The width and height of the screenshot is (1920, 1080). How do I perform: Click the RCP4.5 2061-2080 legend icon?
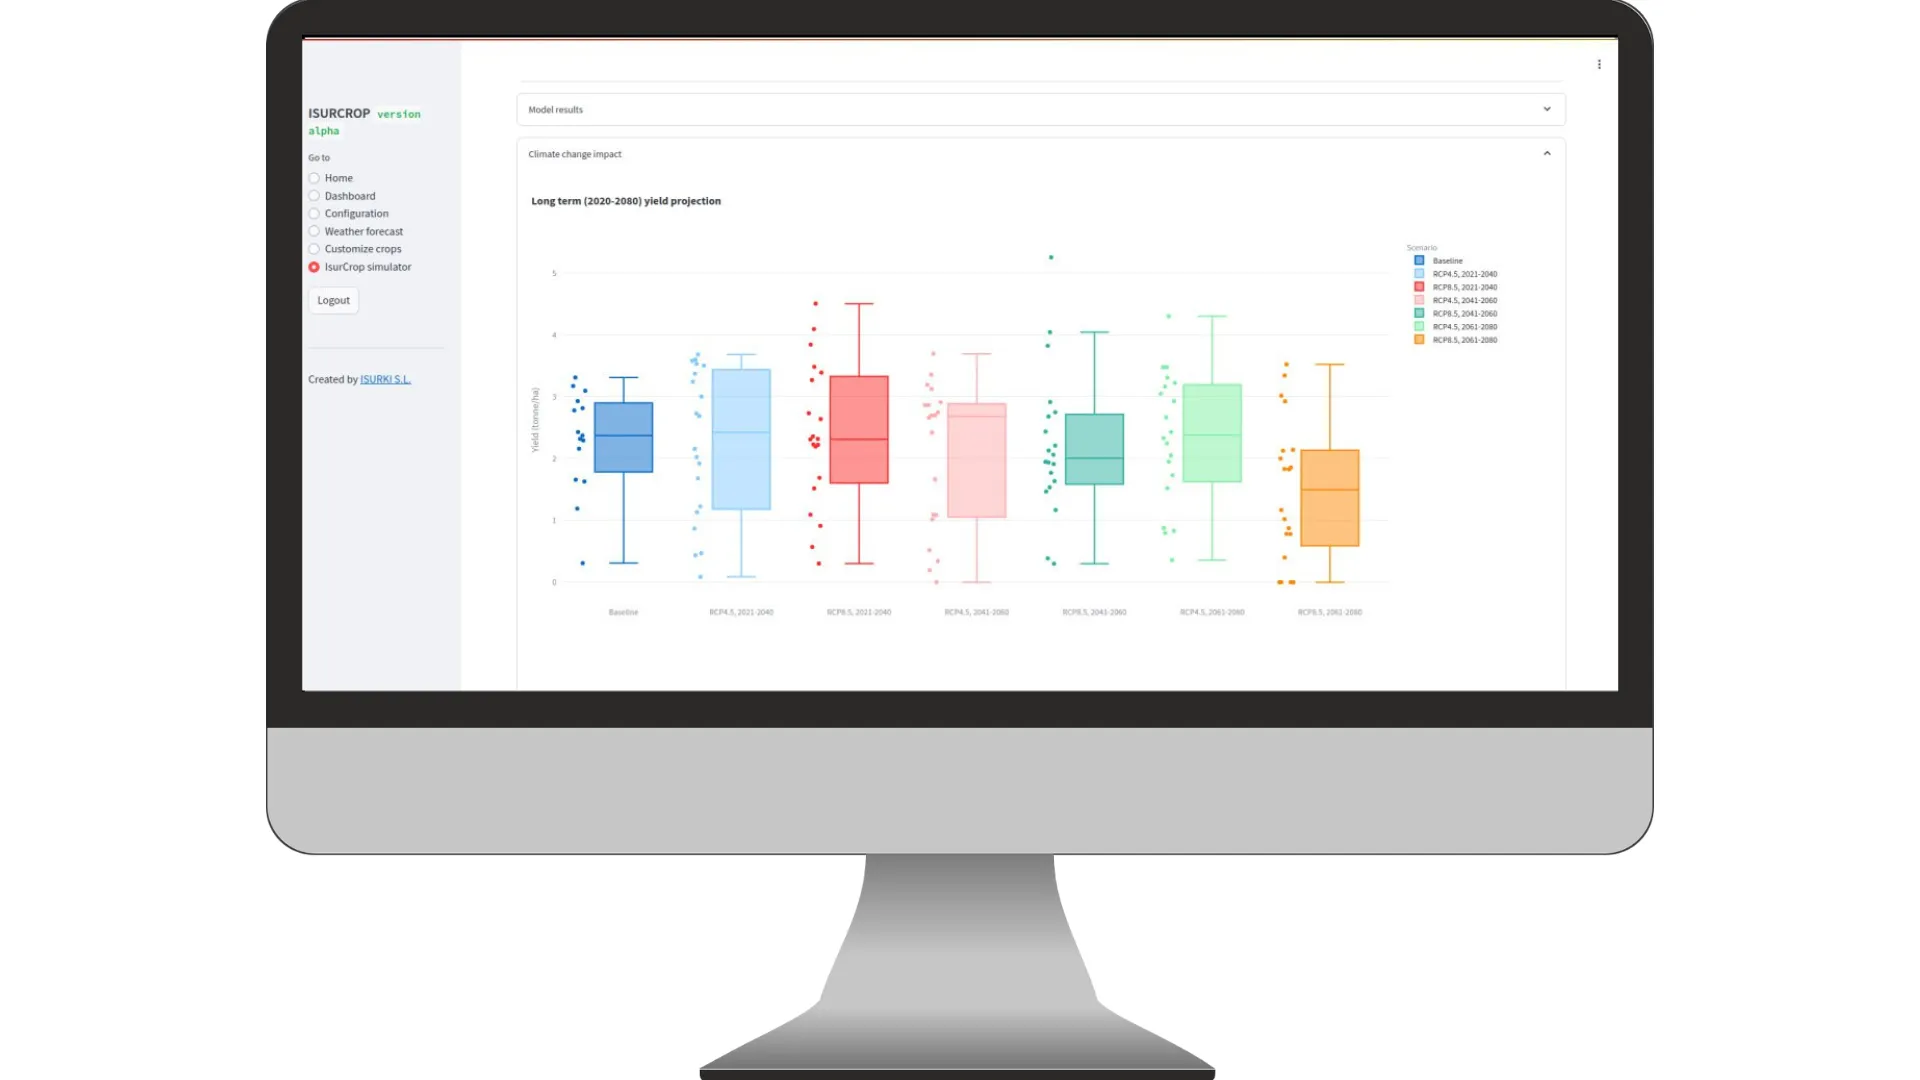coord(1419,326)
